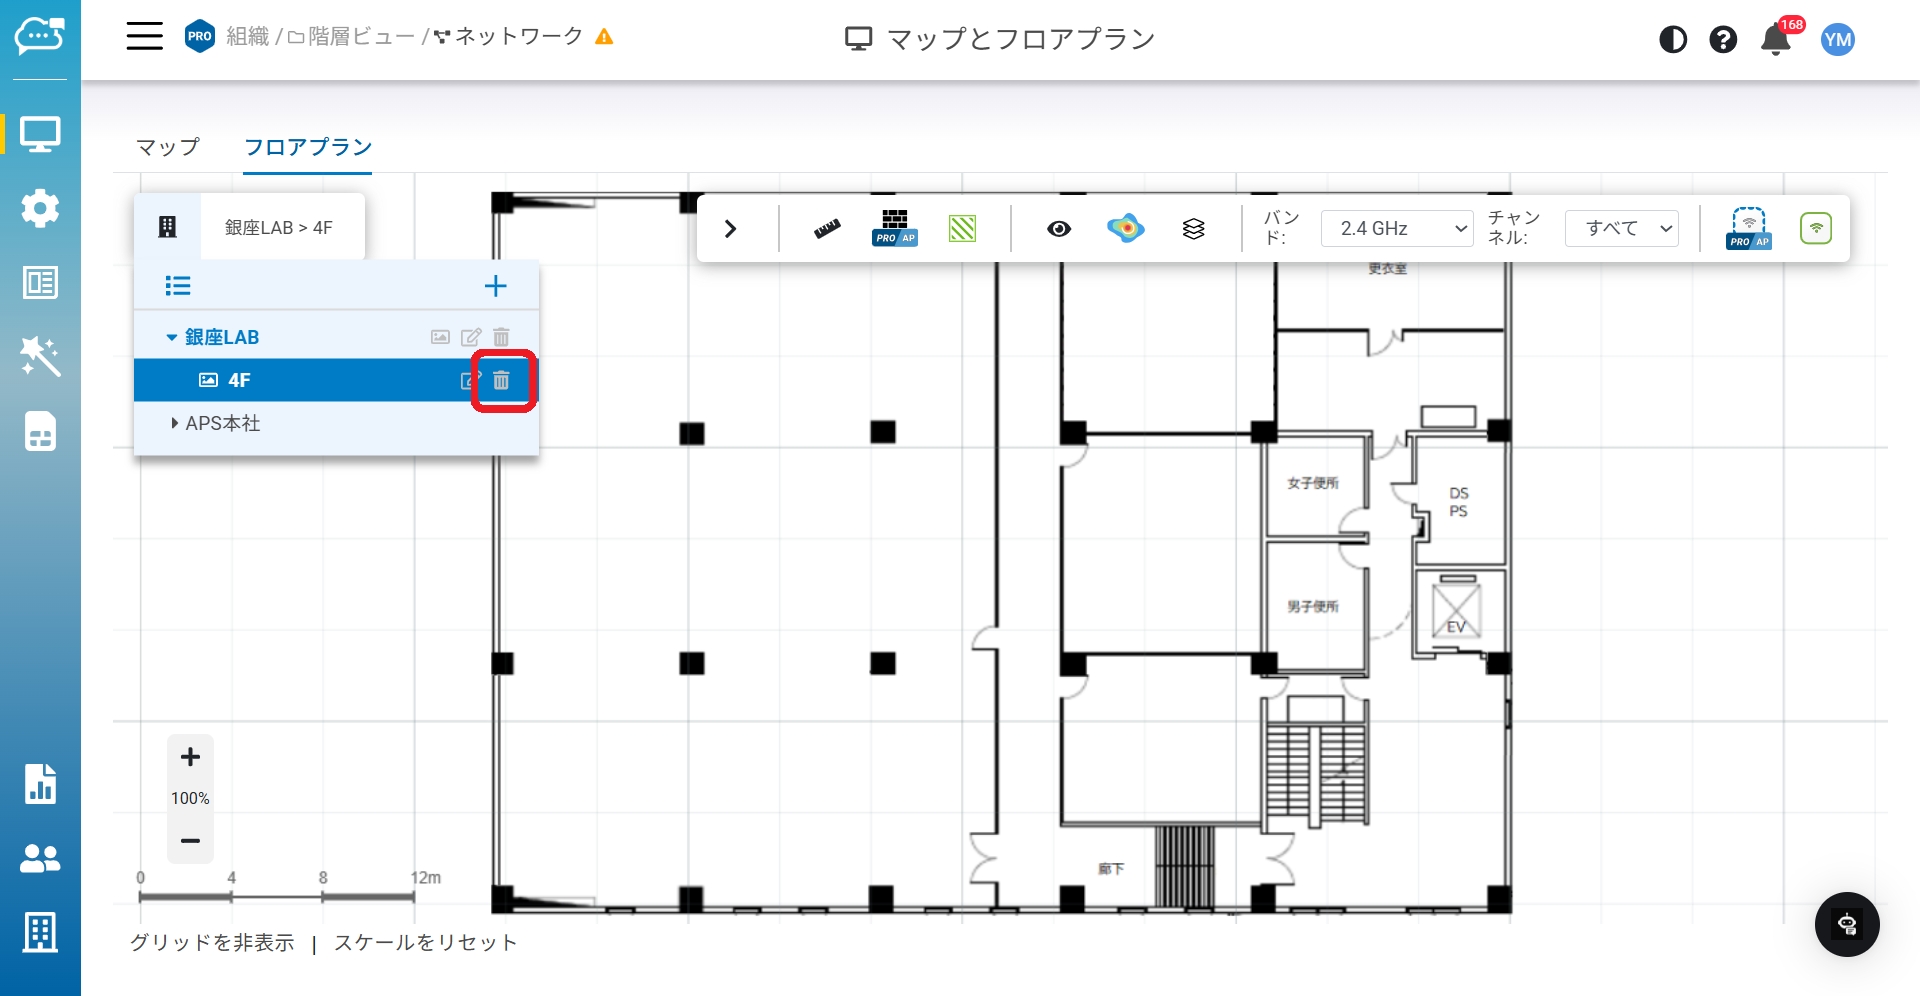Toggle the green Wi-Fi client icon
The image size is (1920, 996).
(x=1816, y=229)
